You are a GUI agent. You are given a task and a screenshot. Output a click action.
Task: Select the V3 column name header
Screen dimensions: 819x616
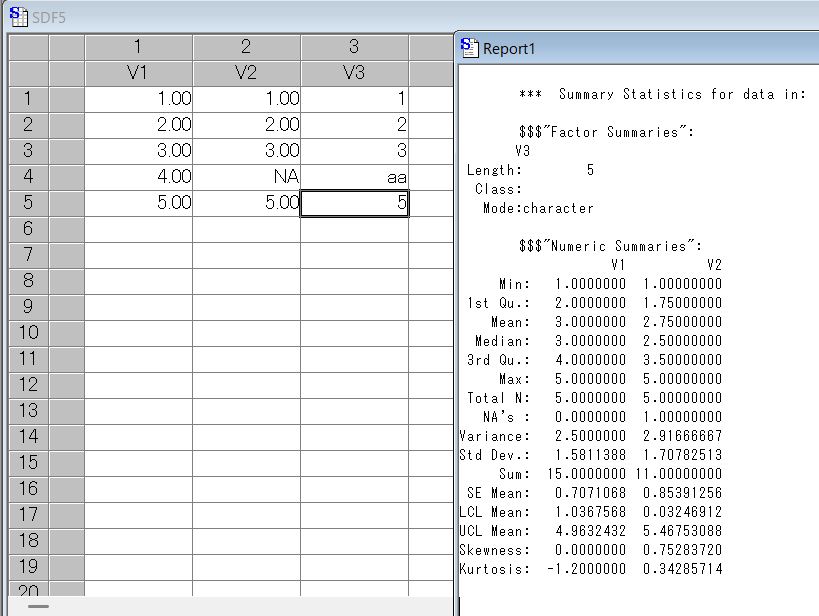[354, 73]
